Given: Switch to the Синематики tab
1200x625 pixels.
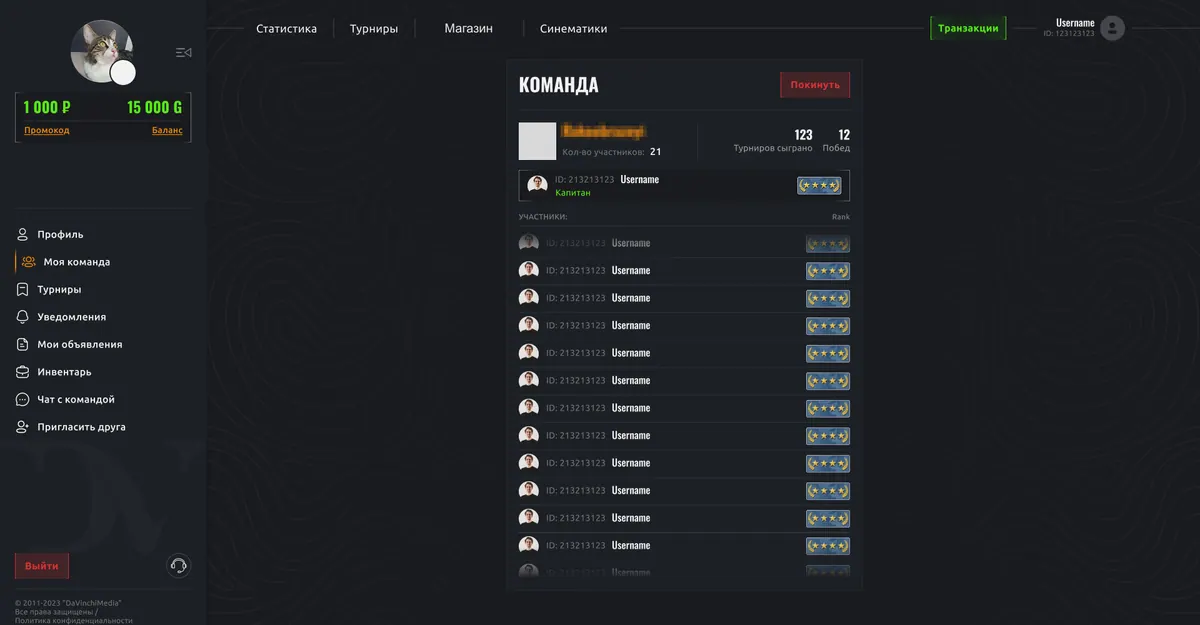Looking at the screenshot, I should pos(573,29).
